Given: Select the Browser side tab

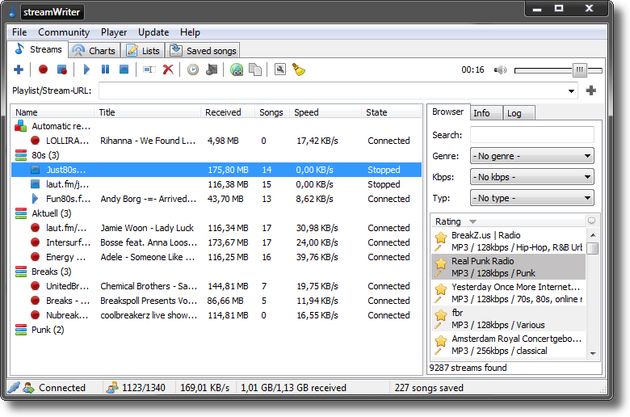Looking at the screenshot, I should [448, 112].
